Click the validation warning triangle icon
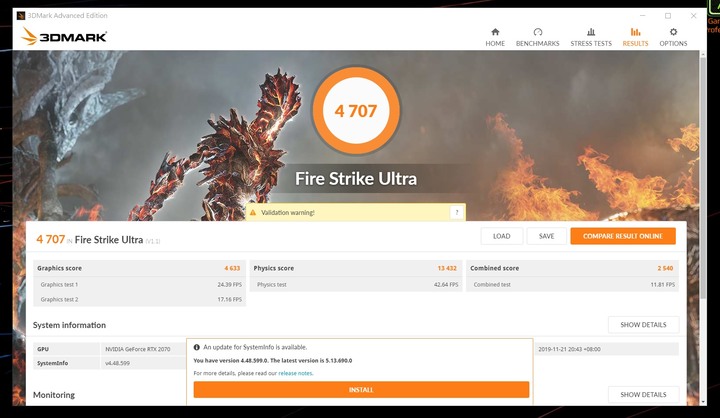720x418 pixels. [253, 213]
